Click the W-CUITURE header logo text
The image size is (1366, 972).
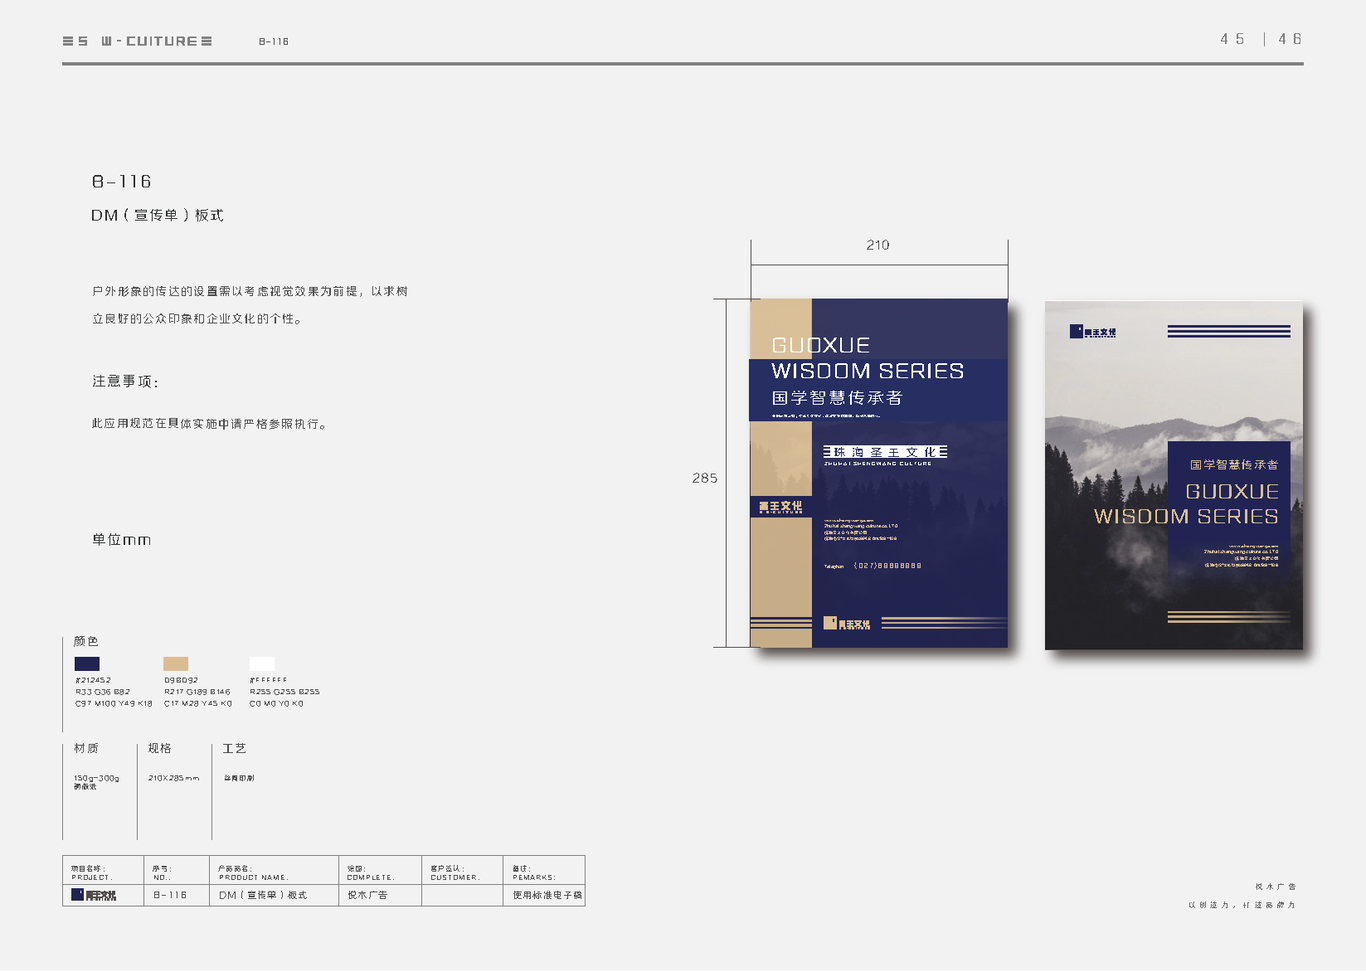[x=137, y=41]
